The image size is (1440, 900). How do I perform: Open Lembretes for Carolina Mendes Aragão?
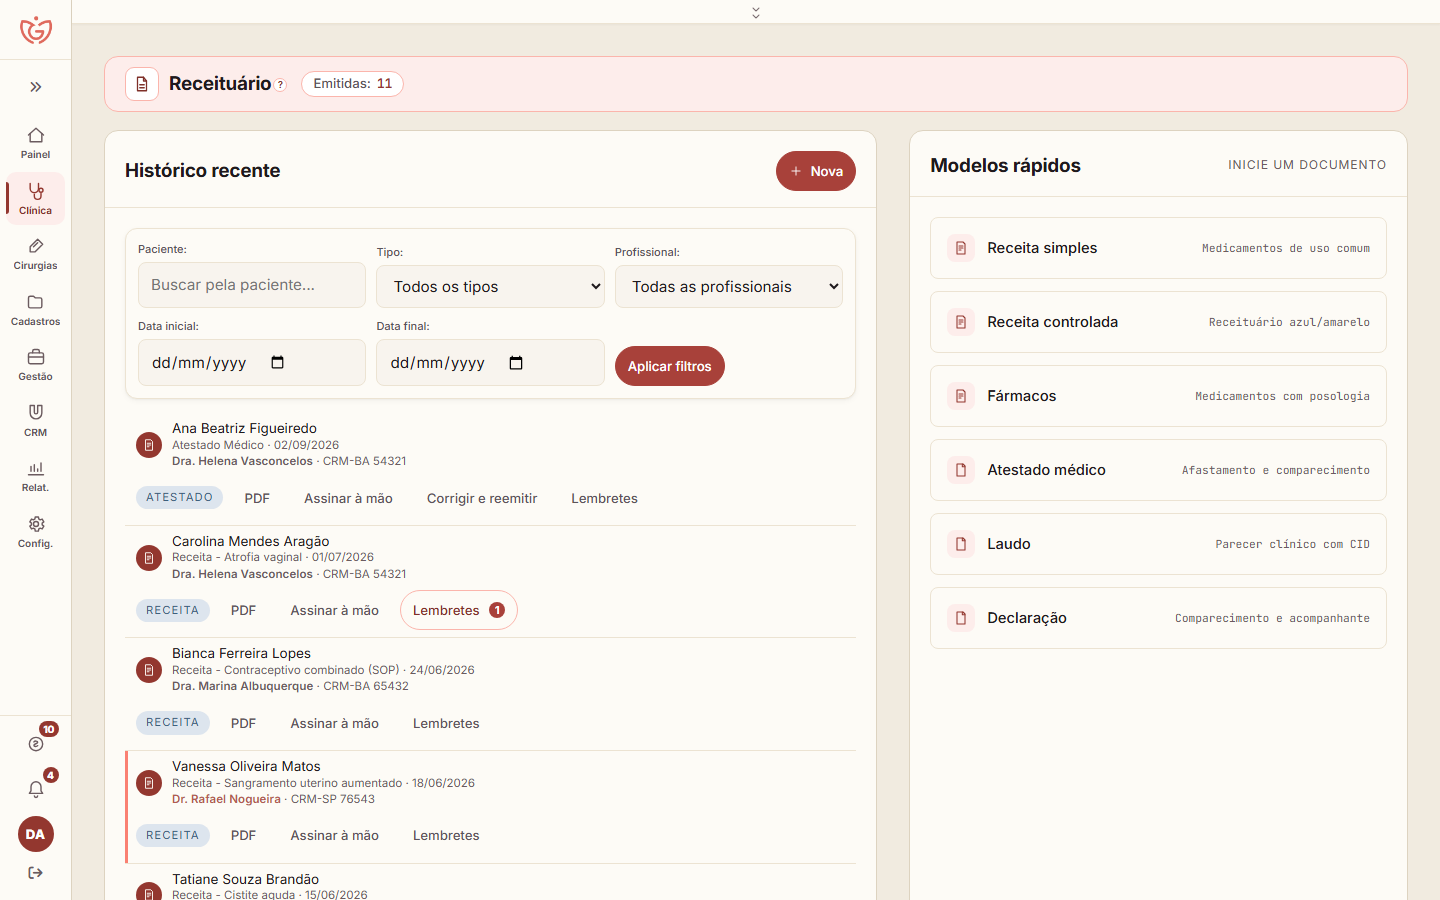(459, 610)
